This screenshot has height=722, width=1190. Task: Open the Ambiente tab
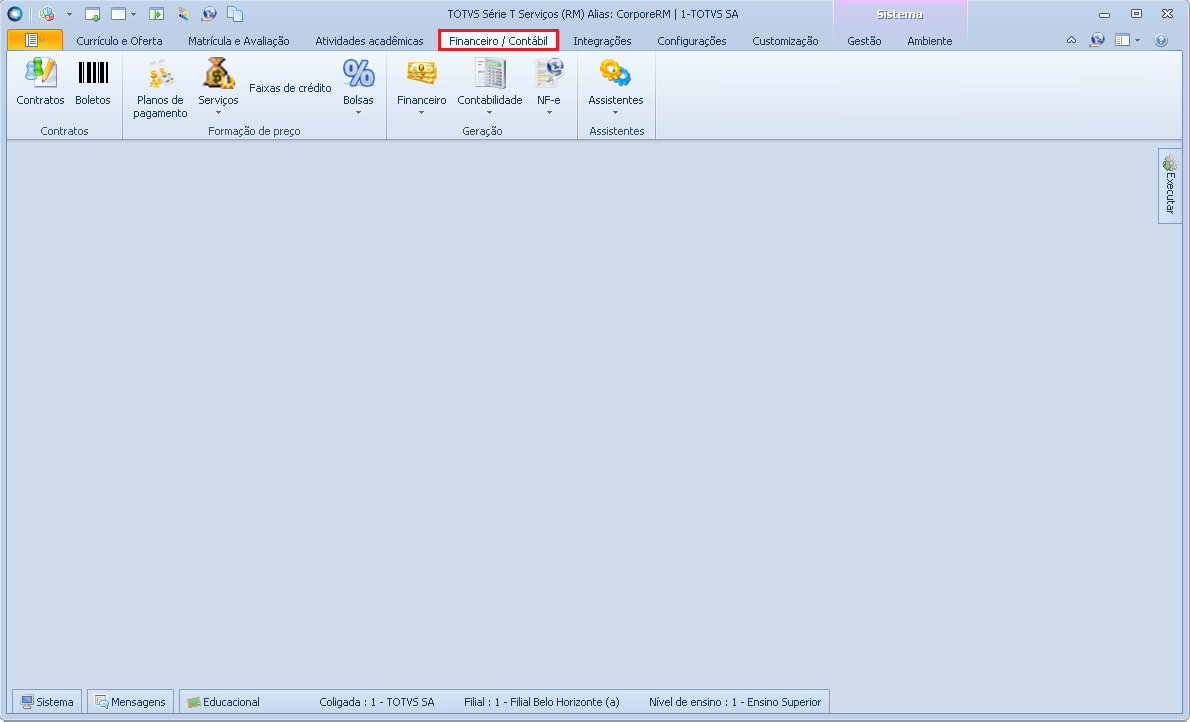929,41
